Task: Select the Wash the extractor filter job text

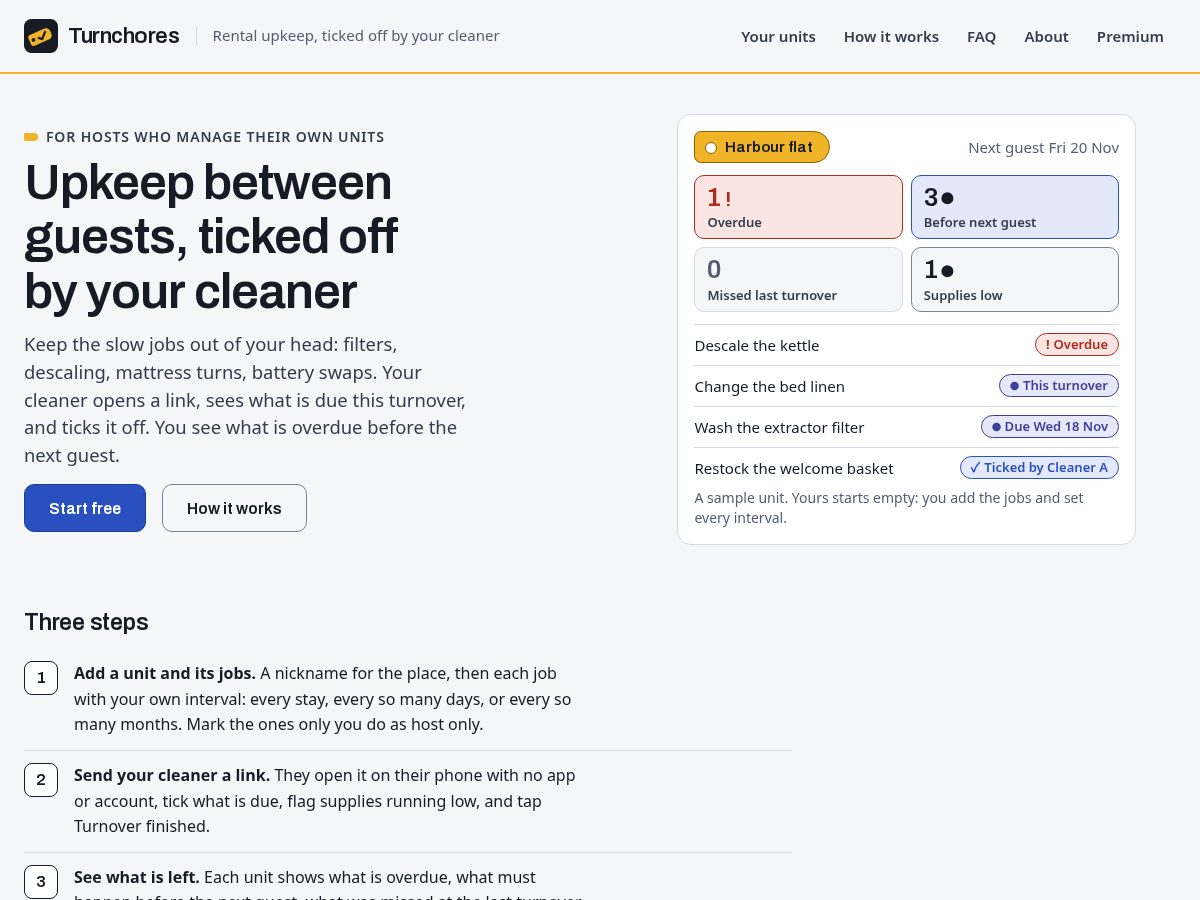Action: (779, 428)
